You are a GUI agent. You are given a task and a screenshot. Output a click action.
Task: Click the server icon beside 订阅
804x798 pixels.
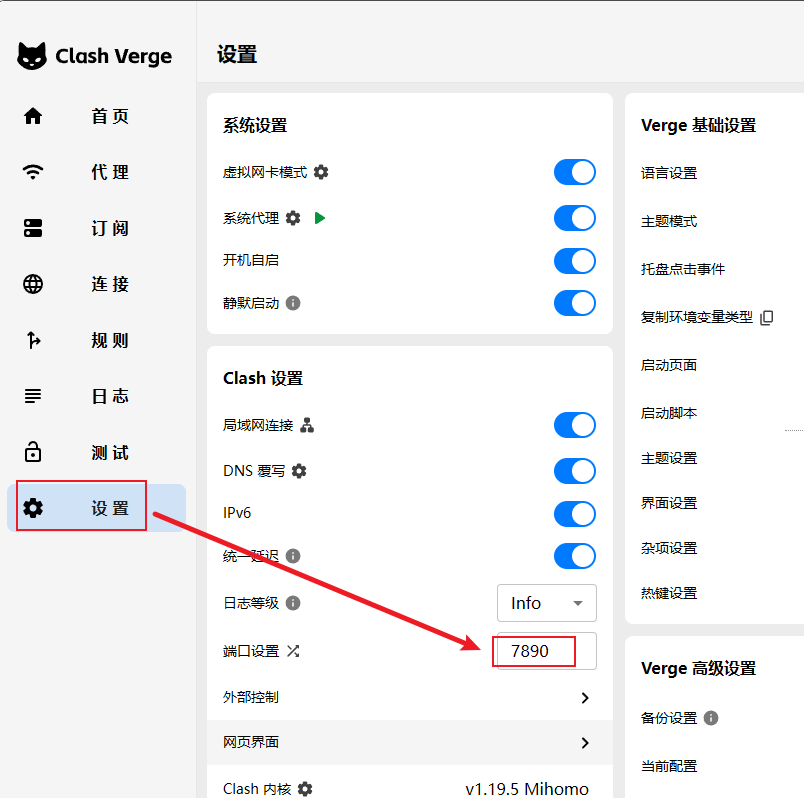33,228
